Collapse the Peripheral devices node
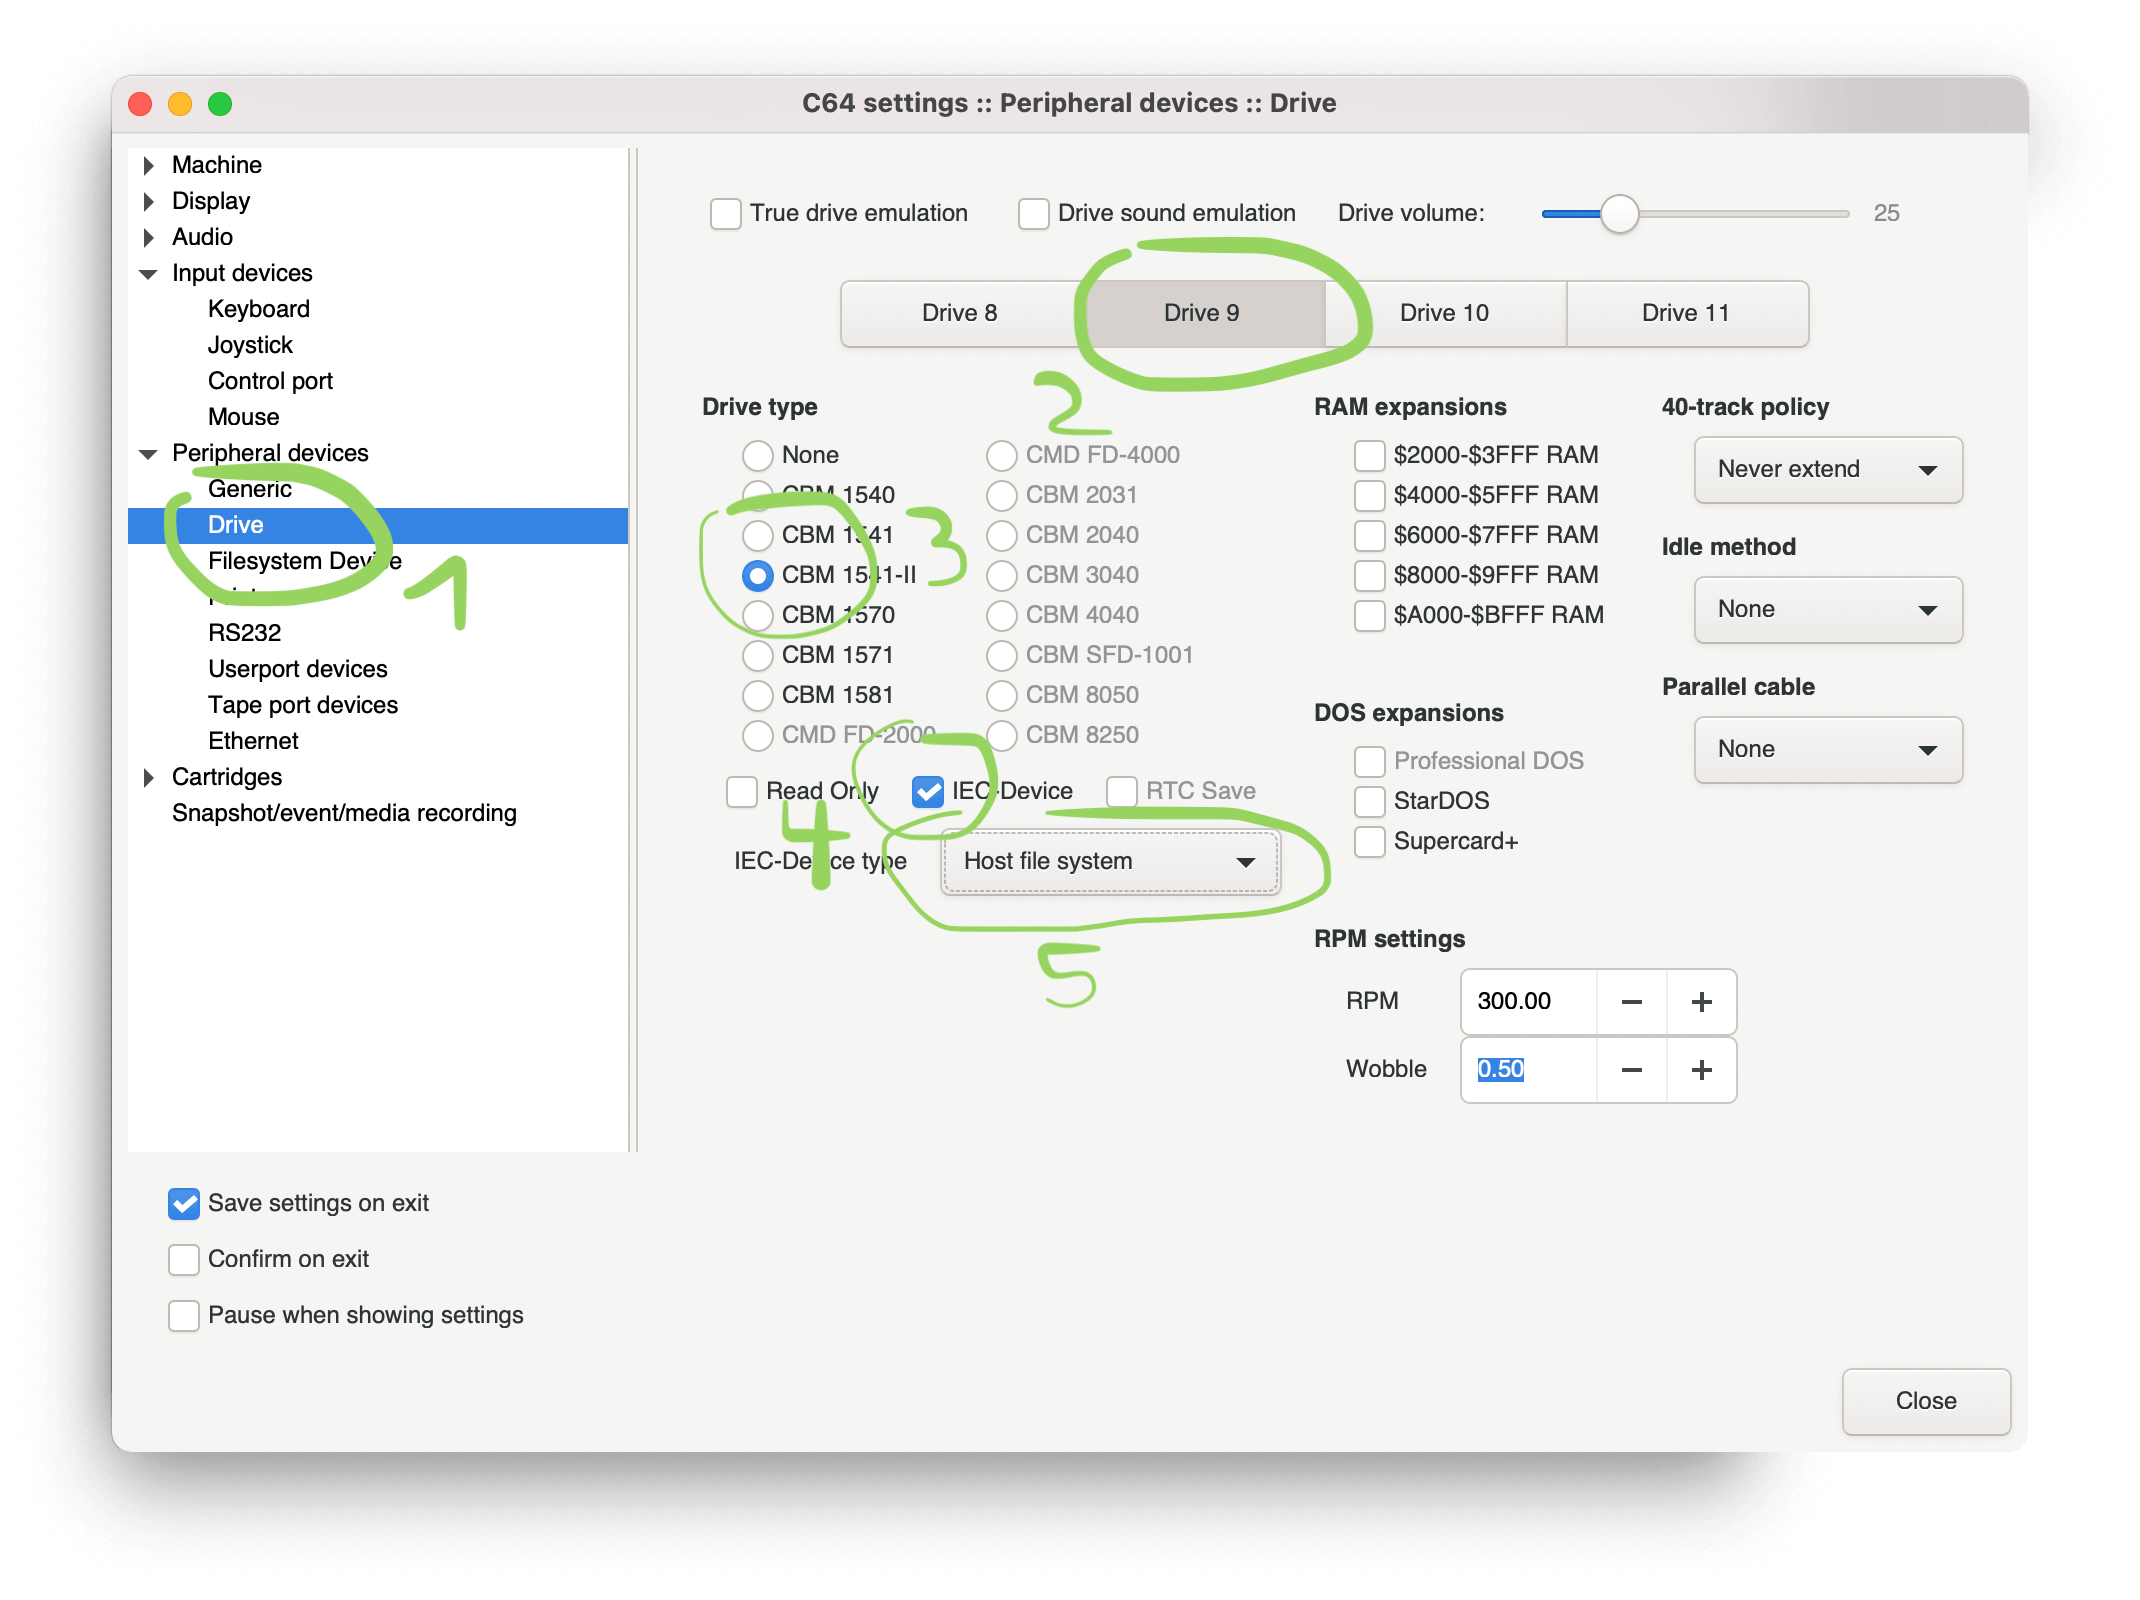The height and width of the screenshot is (1600, 2140). tap(148, 453)
